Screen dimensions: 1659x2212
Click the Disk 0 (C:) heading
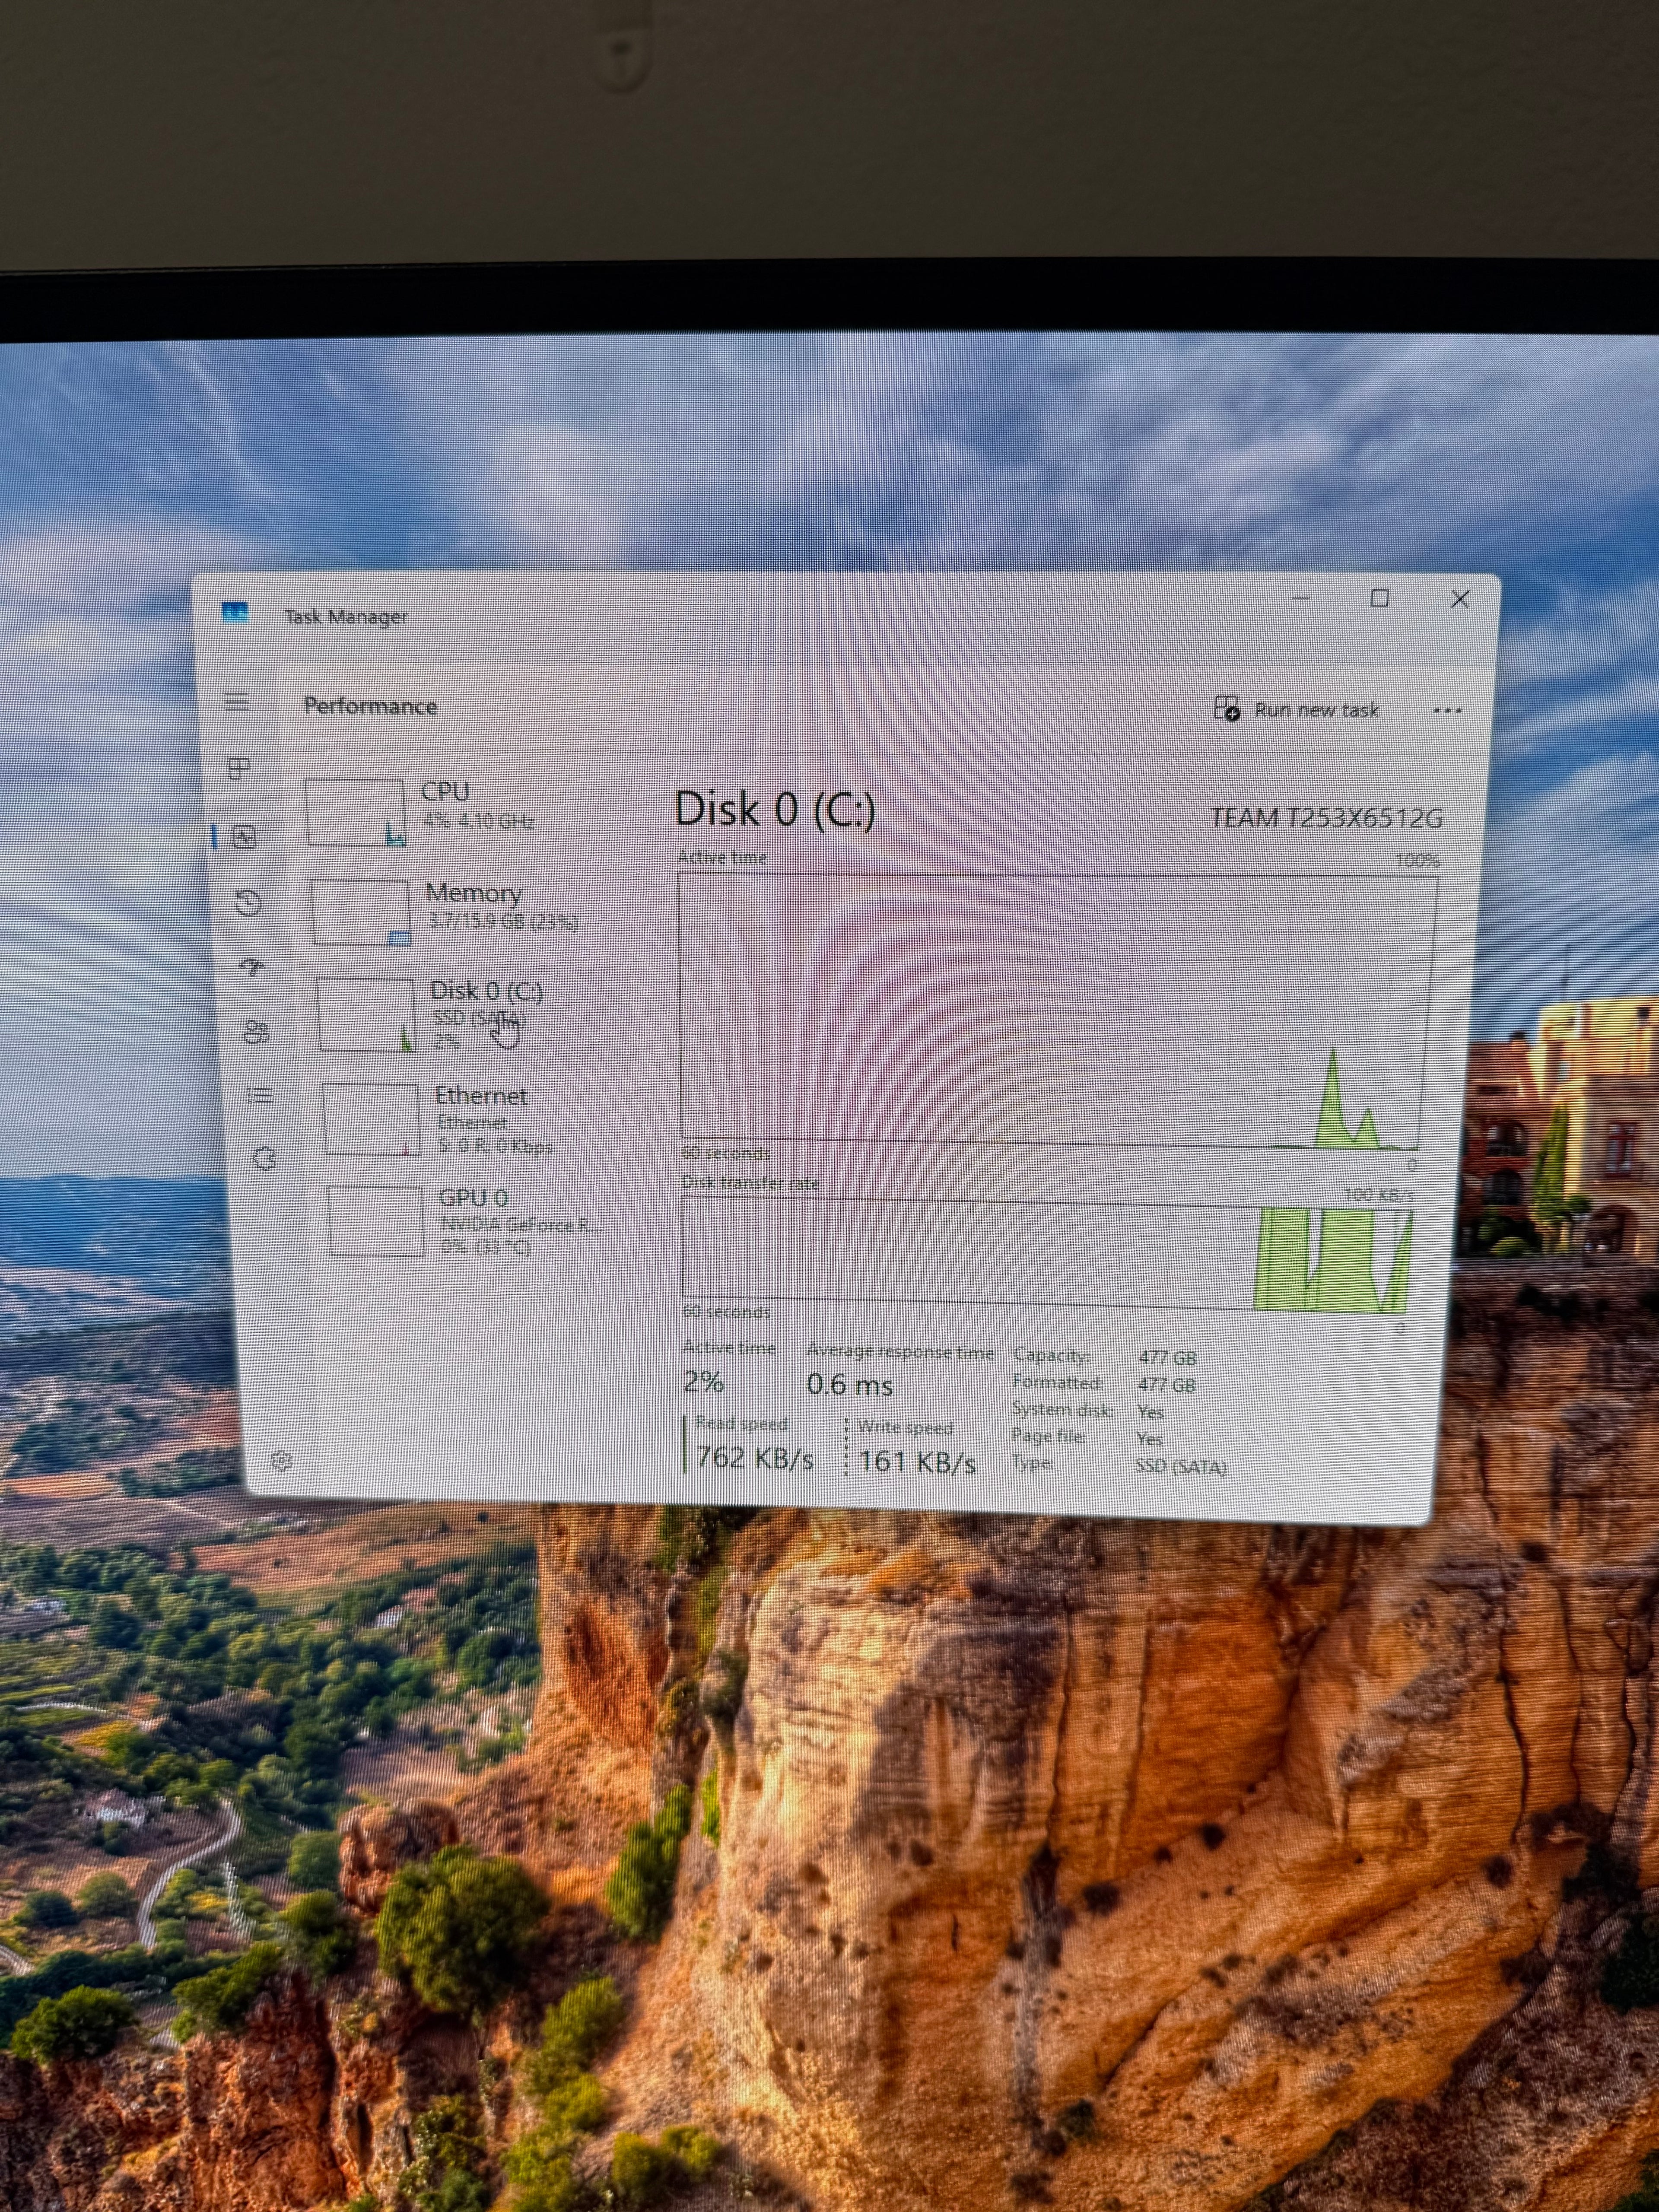click(x=775, y=809)
